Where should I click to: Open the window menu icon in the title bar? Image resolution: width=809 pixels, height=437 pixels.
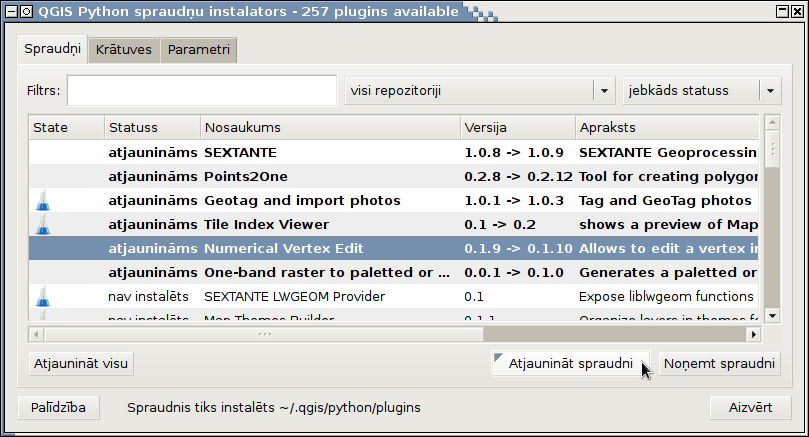click(11, 11)
